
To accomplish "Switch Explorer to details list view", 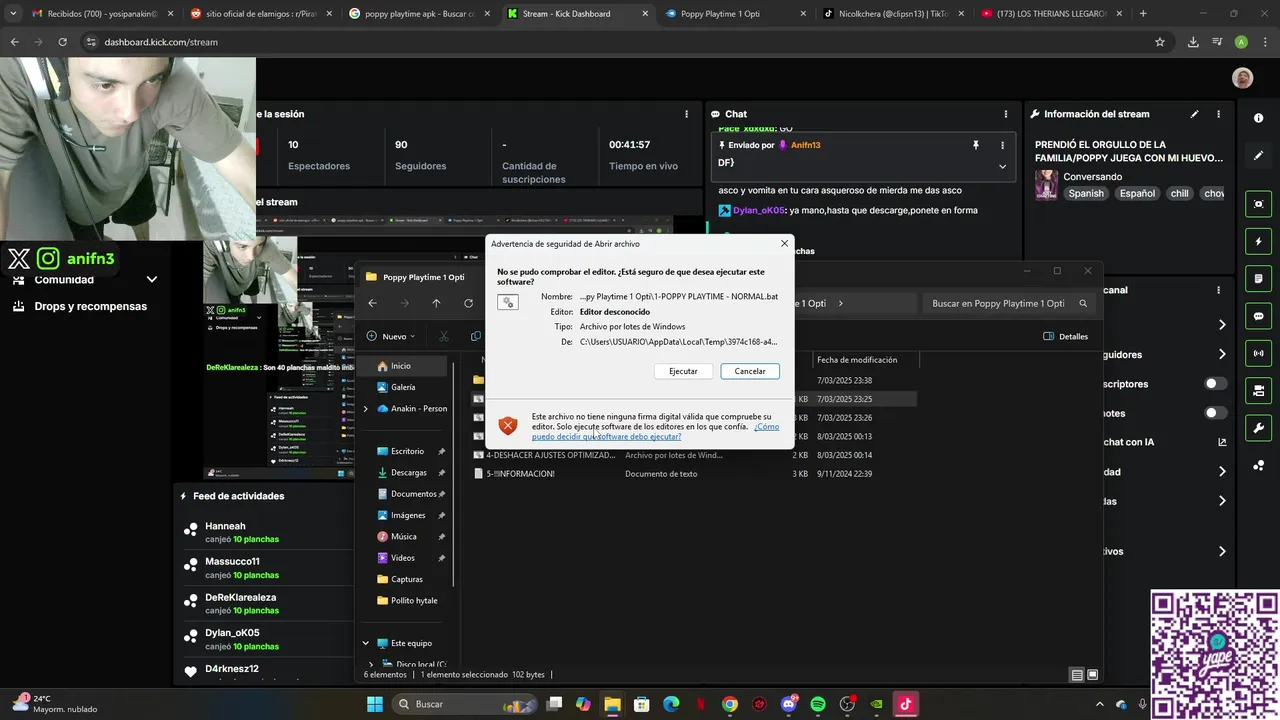I will point(1077,675).
